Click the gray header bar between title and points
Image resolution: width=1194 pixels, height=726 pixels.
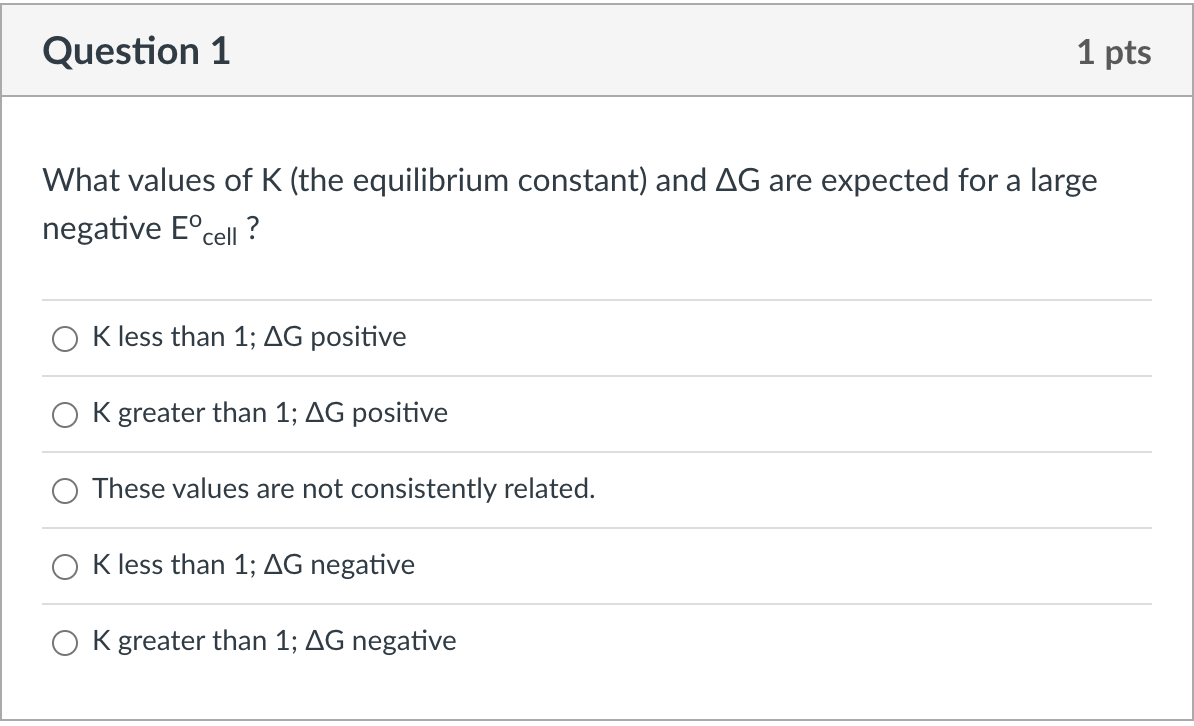(x=653, y=51)
